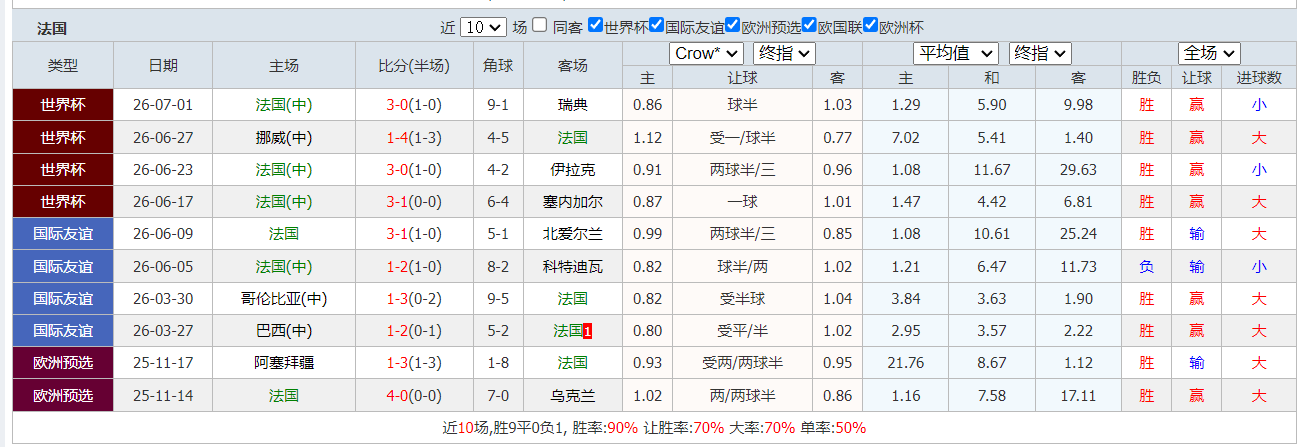Click away team 瑞典

[x=573, y=105]
